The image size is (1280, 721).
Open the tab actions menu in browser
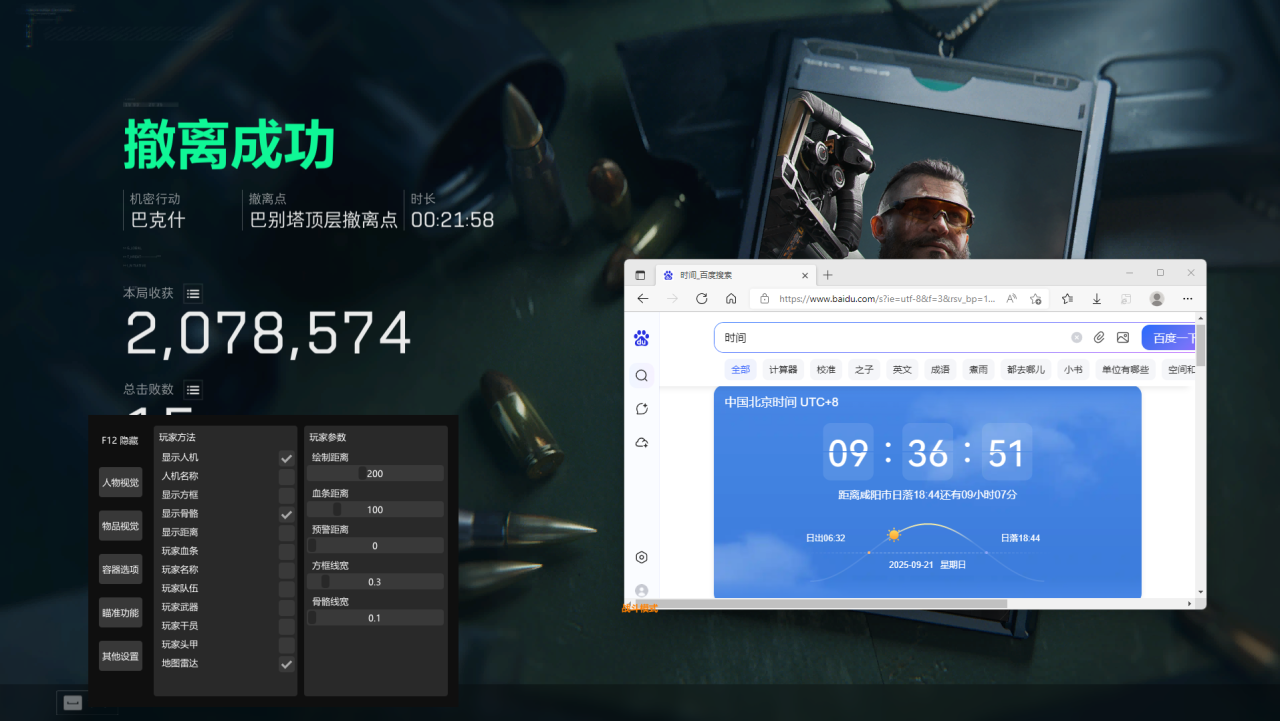tap(640, 275)
